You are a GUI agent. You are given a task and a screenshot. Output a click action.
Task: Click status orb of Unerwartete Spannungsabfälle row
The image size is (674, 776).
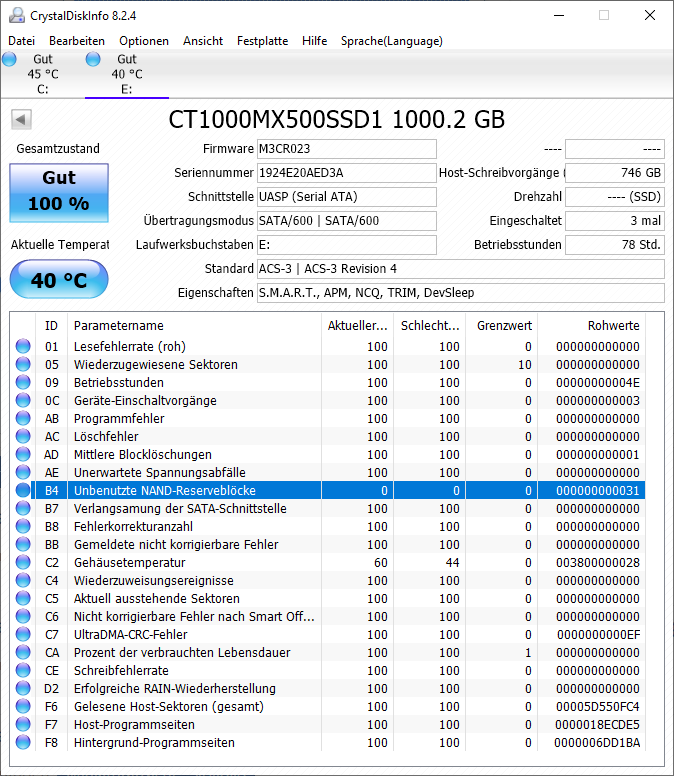[x=23, y=472]
